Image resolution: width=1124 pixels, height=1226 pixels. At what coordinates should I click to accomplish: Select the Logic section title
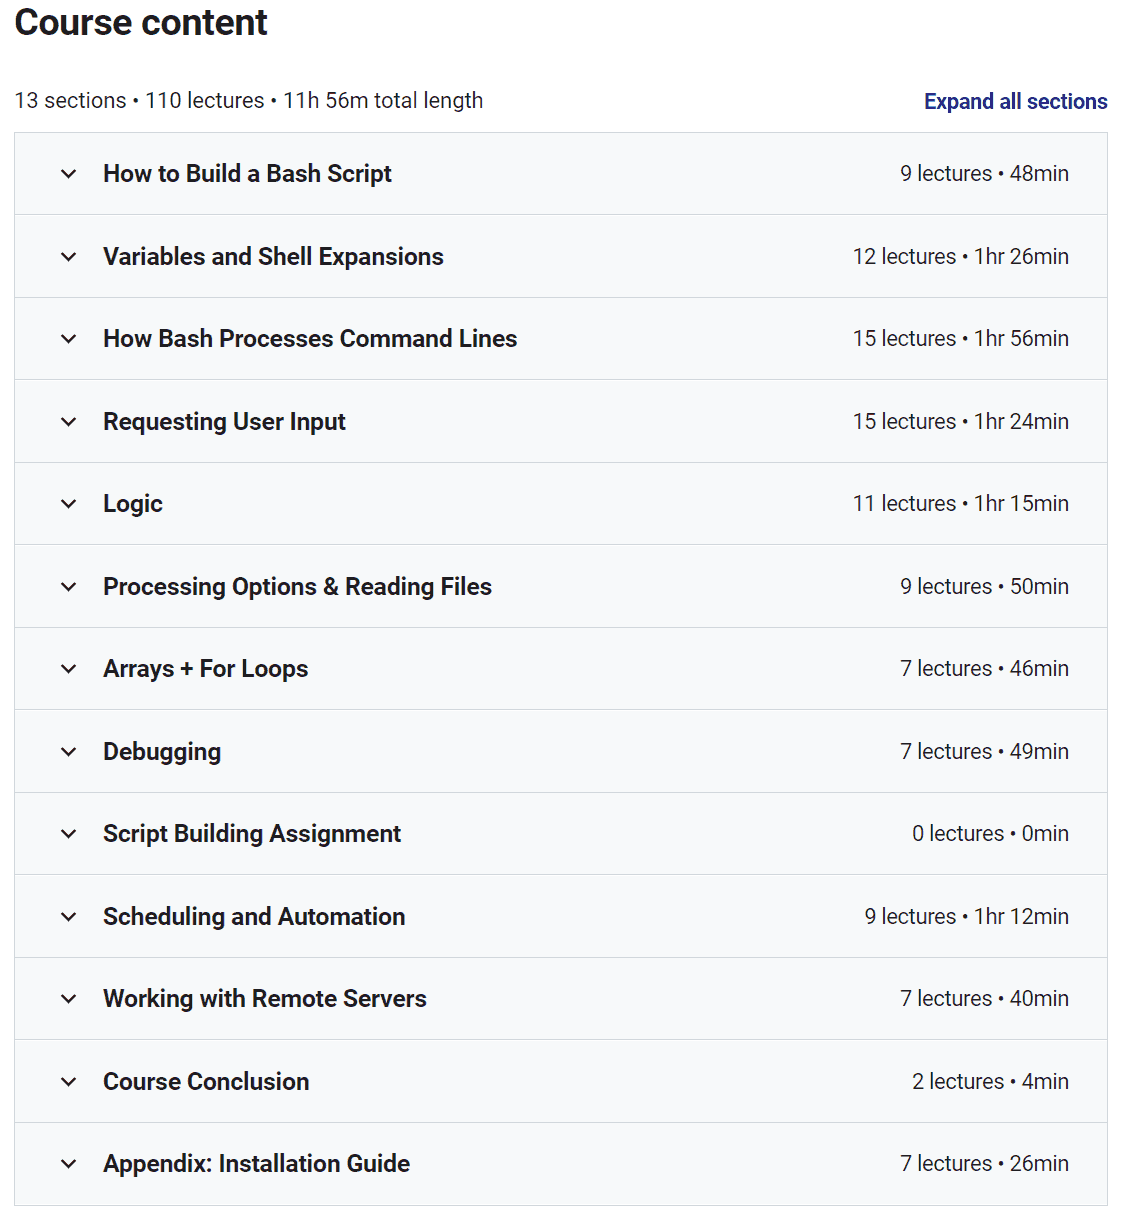pyautogui.click(x=133, y=504)
